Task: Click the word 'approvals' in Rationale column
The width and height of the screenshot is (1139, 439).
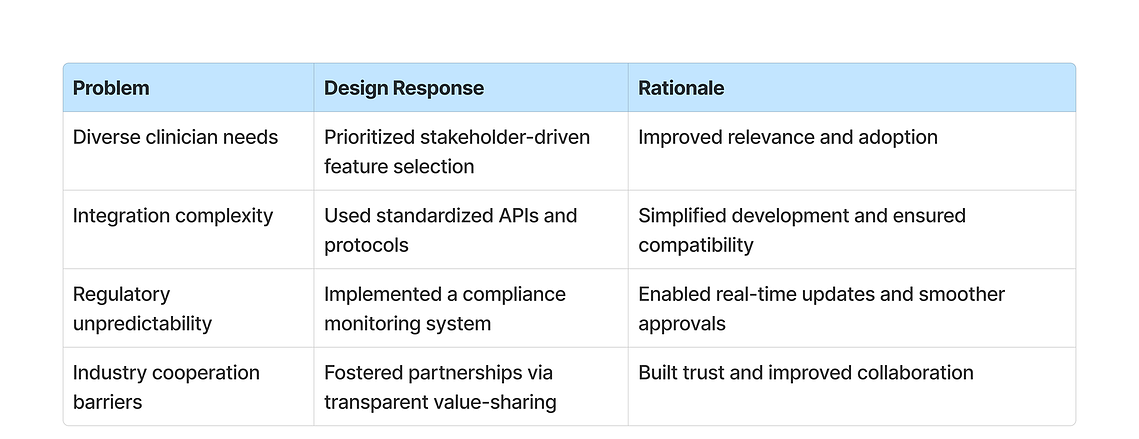Action: 682,324
